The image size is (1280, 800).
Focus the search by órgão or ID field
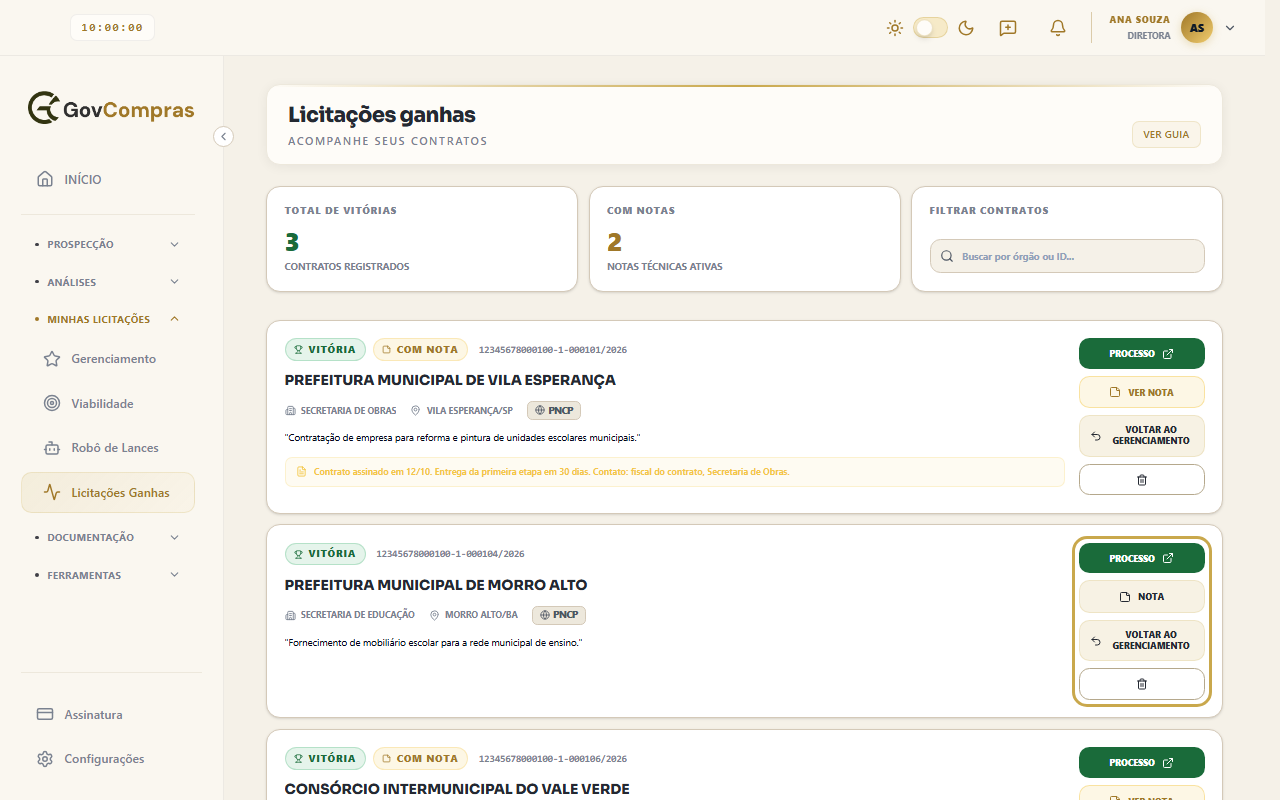(x=1067, y=256)
